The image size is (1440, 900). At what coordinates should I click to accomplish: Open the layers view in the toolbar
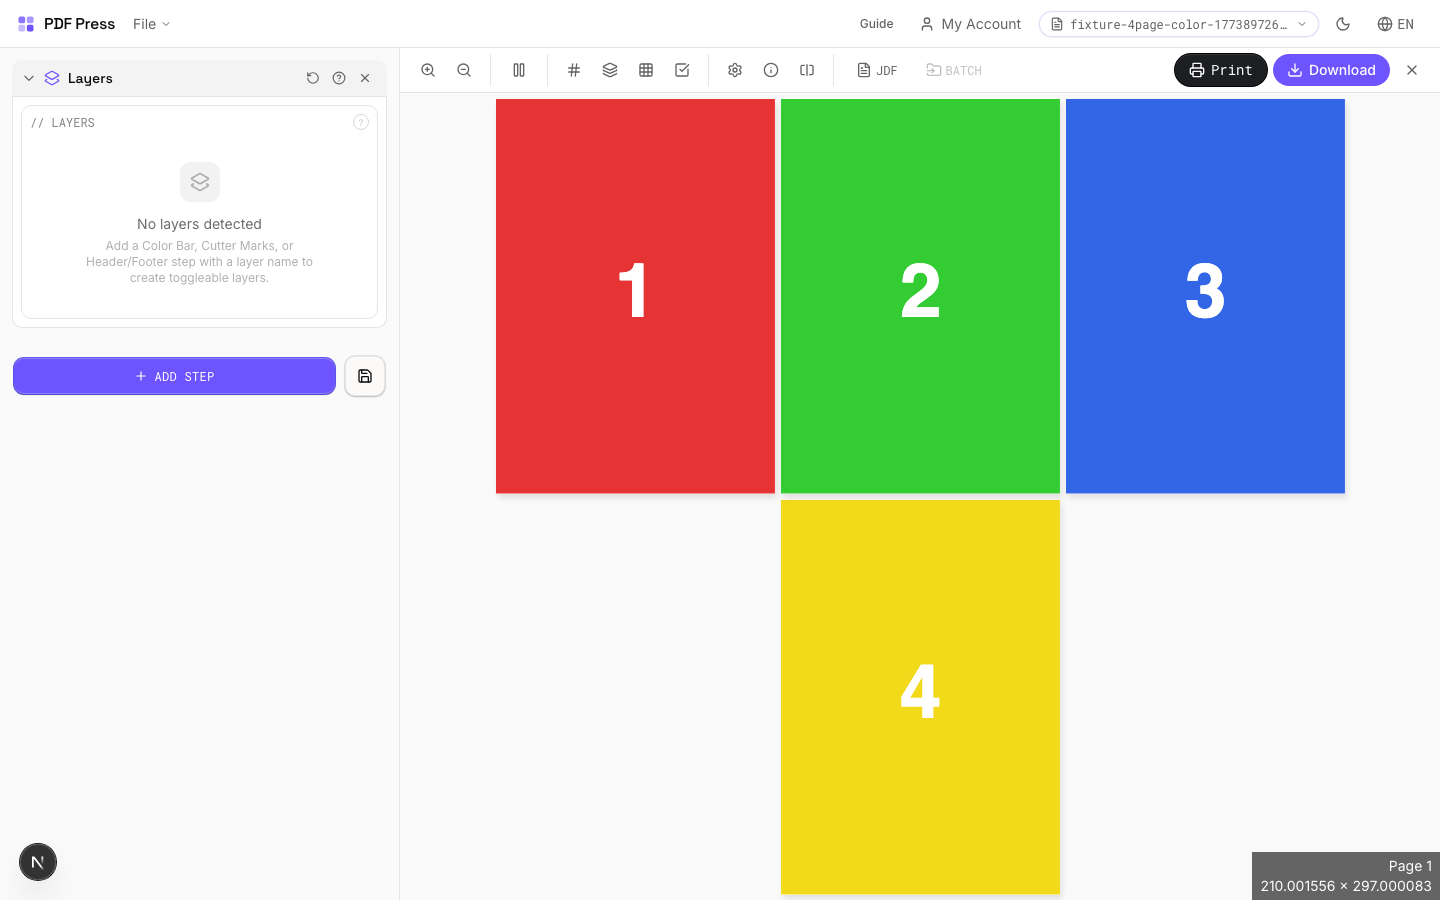coord(610,70)
